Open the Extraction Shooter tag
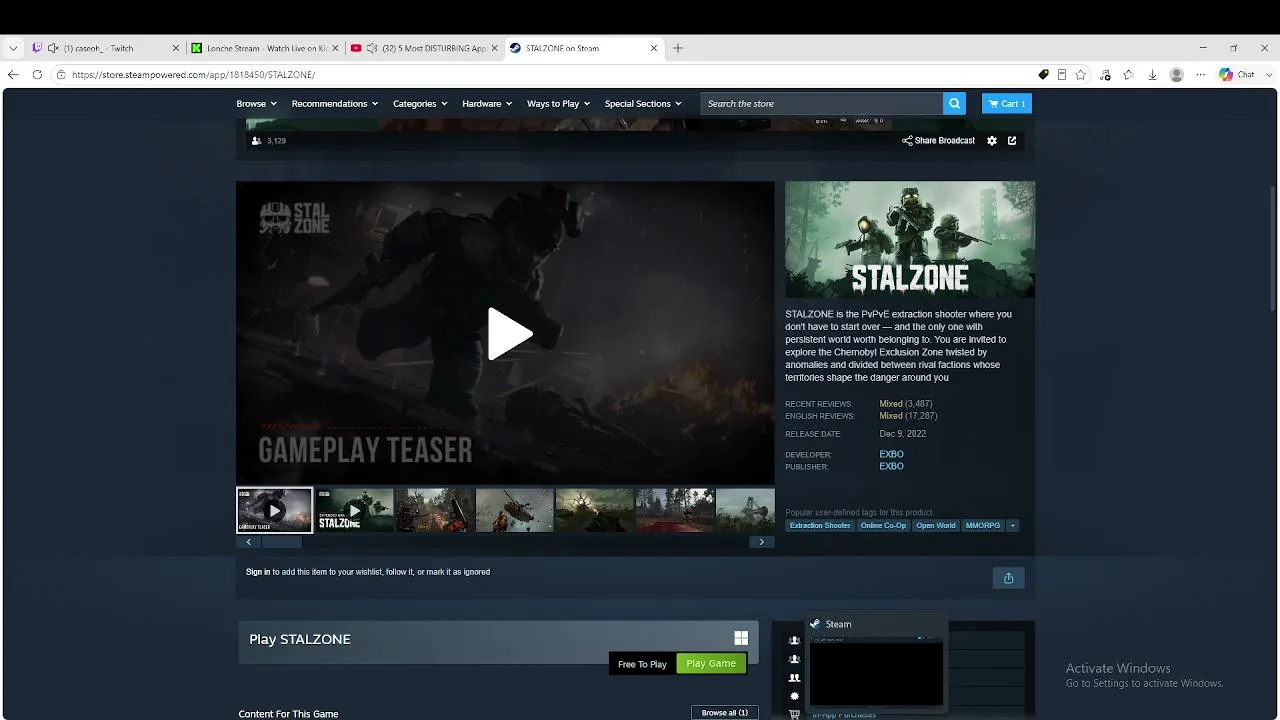Viewport: 1280px width, 720px height. (x=820, y=525)
